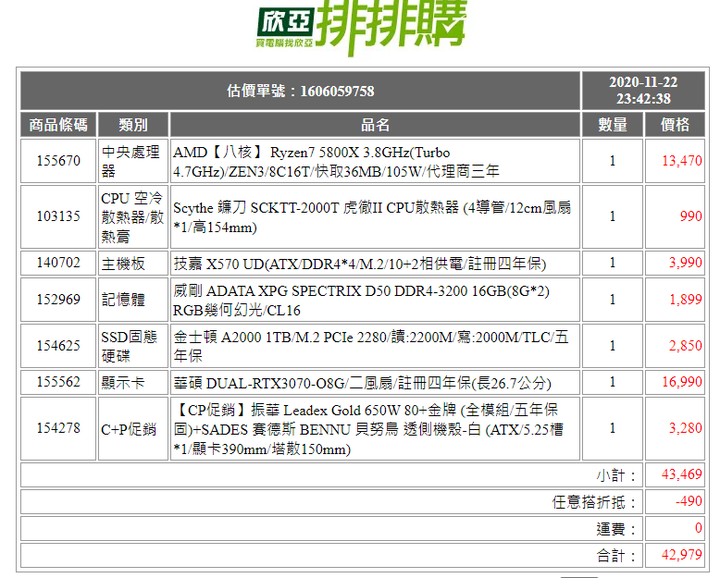
Task: Select barcode 155562
Action: [58, 382]
